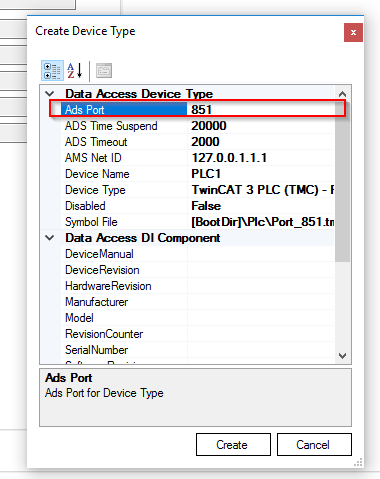This screenshot has height=479, width=380.
Task: Switch to Categorized view in property grid
Action: click(x=52, y=71)
